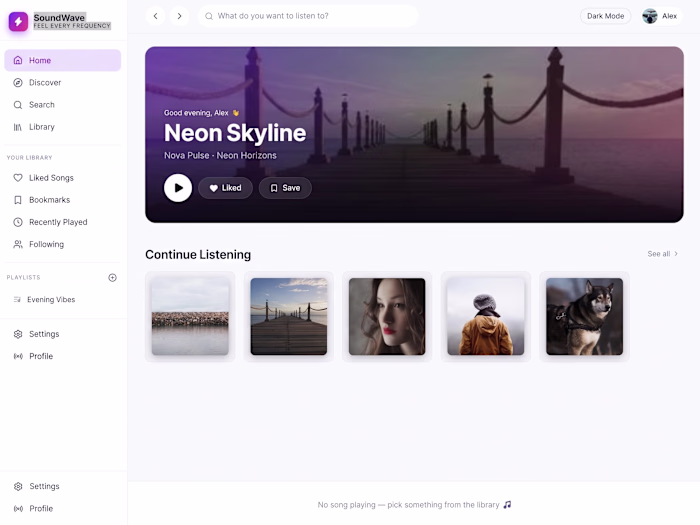Open the wooden pier album thumbnail
700x525 pixels.
pyautogui.click(x=289, y=317)
